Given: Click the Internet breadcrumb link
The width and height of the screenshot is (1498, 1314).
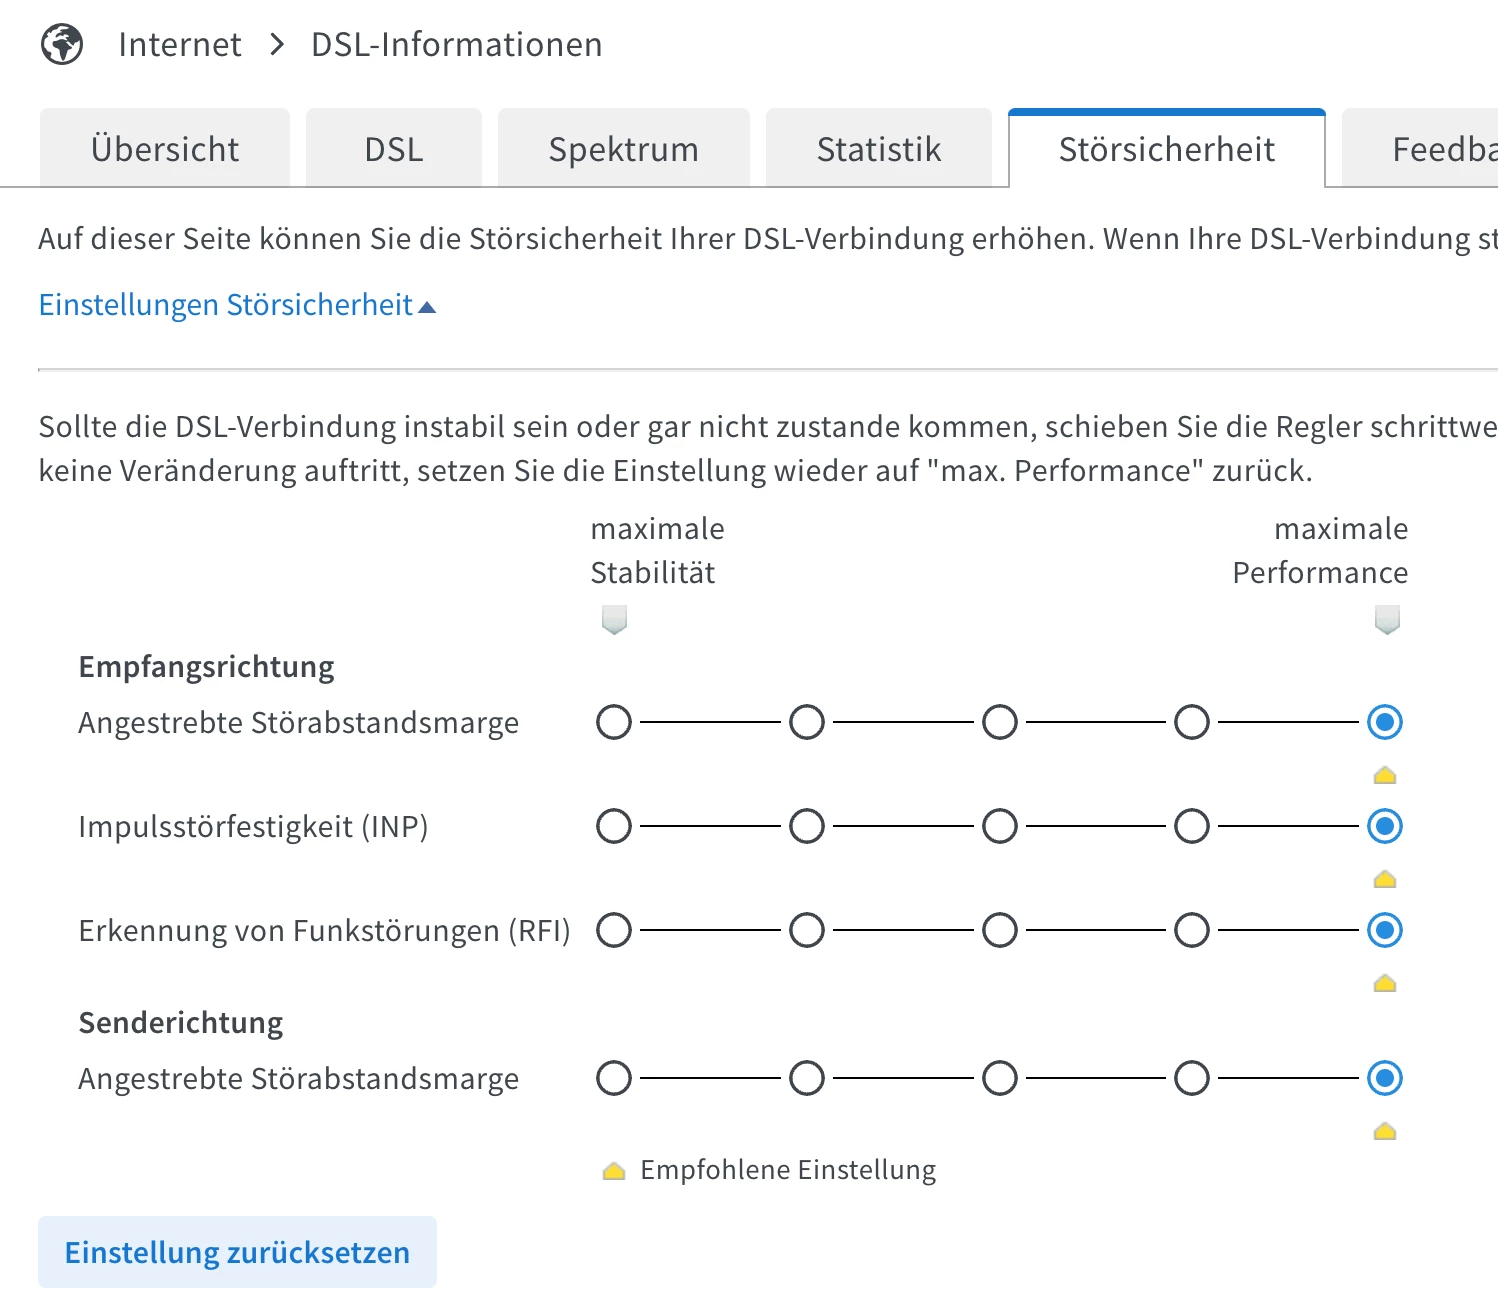Looking at the screenshot, I should [180, 45].
